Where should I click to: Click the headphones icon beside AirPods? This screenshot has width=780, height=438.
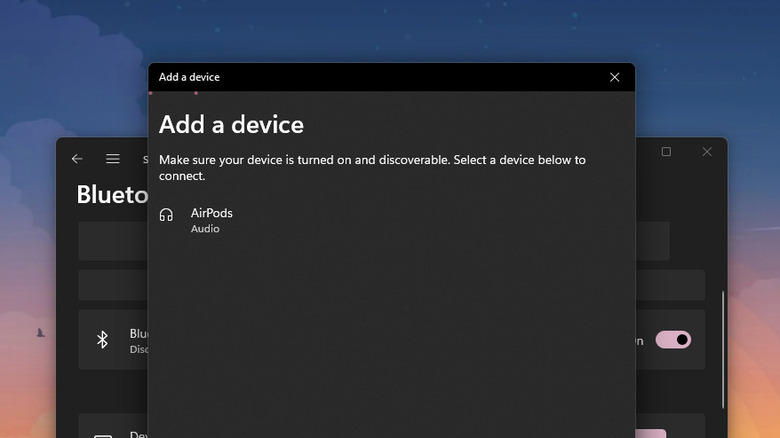pyautogui.click(x=167, y=215)
